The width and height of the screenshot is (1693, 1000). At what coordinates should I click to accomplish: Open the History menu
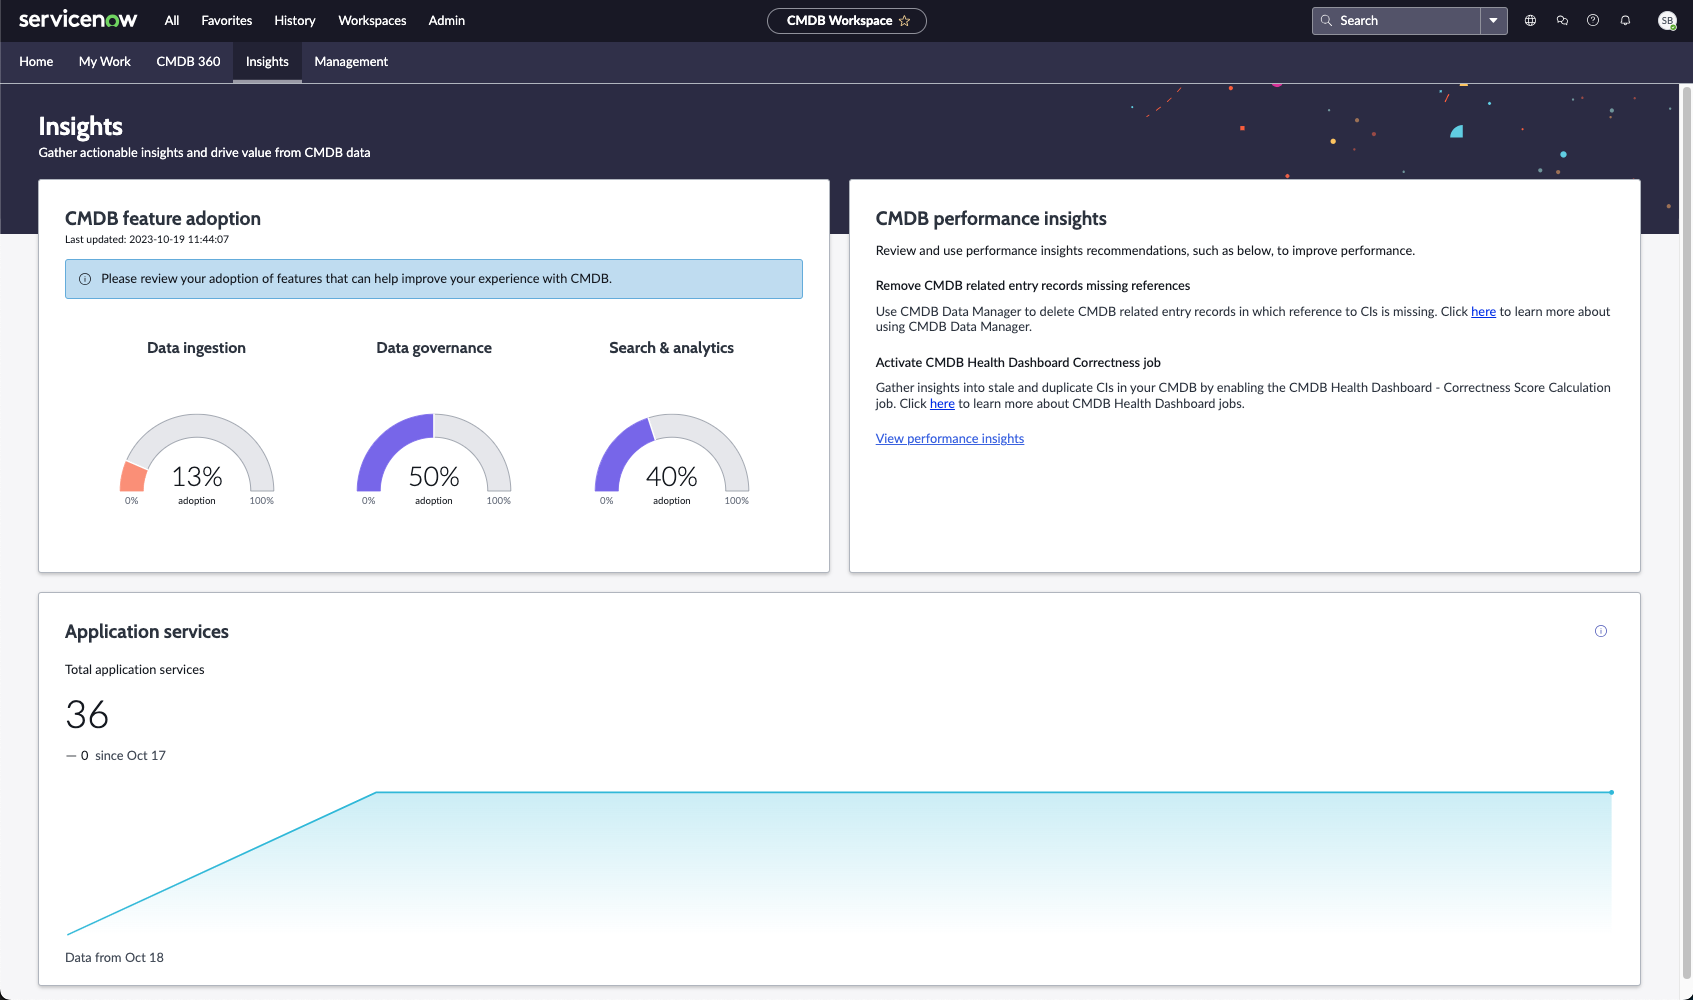point(295,20)
